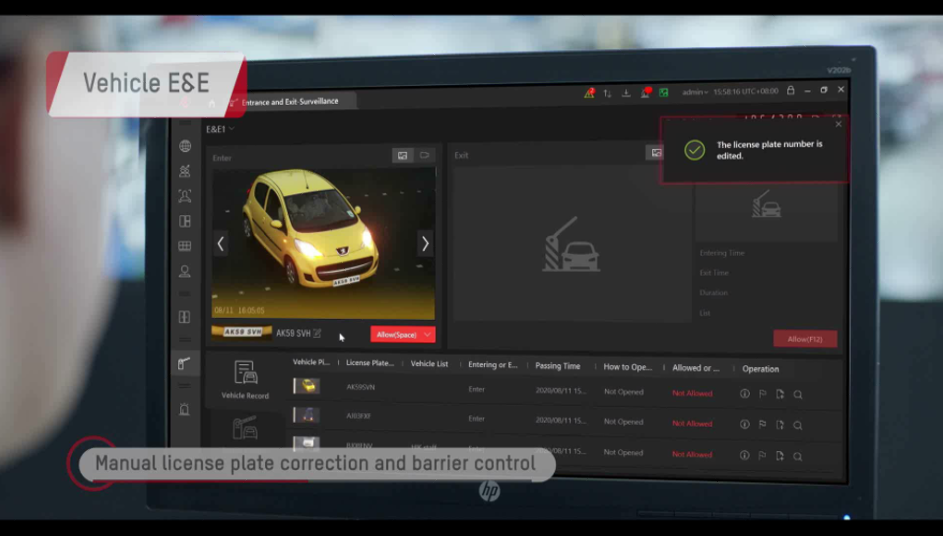Click the alarm bell icon in sidebar
Image resolution: width=943 pixels, height=536 pixels.
[x=184, y=410]
